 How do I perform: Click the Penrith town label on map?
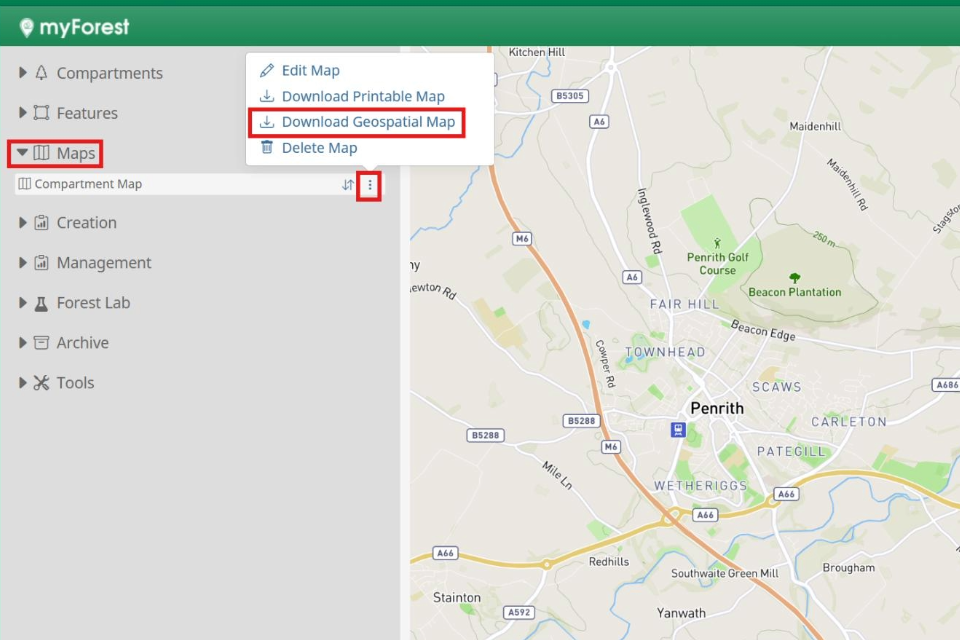tap(717, 408)
